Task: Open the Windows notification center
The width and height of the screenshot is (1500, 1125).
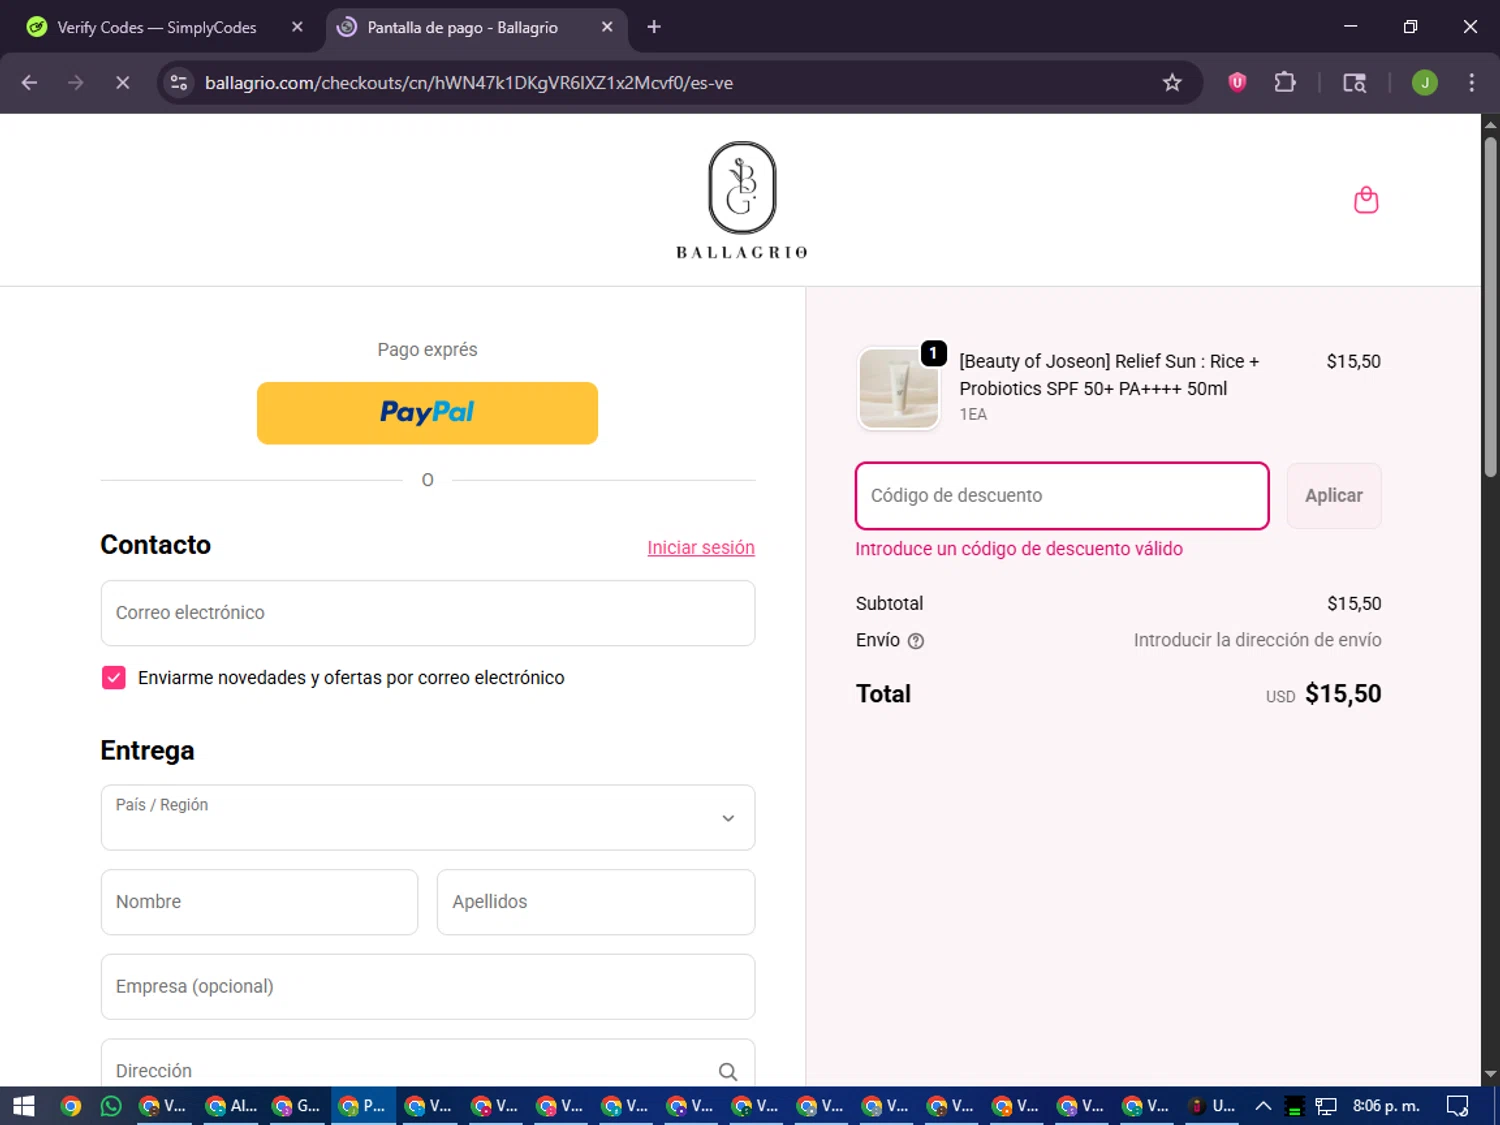Action: tap(1457, 1106)
